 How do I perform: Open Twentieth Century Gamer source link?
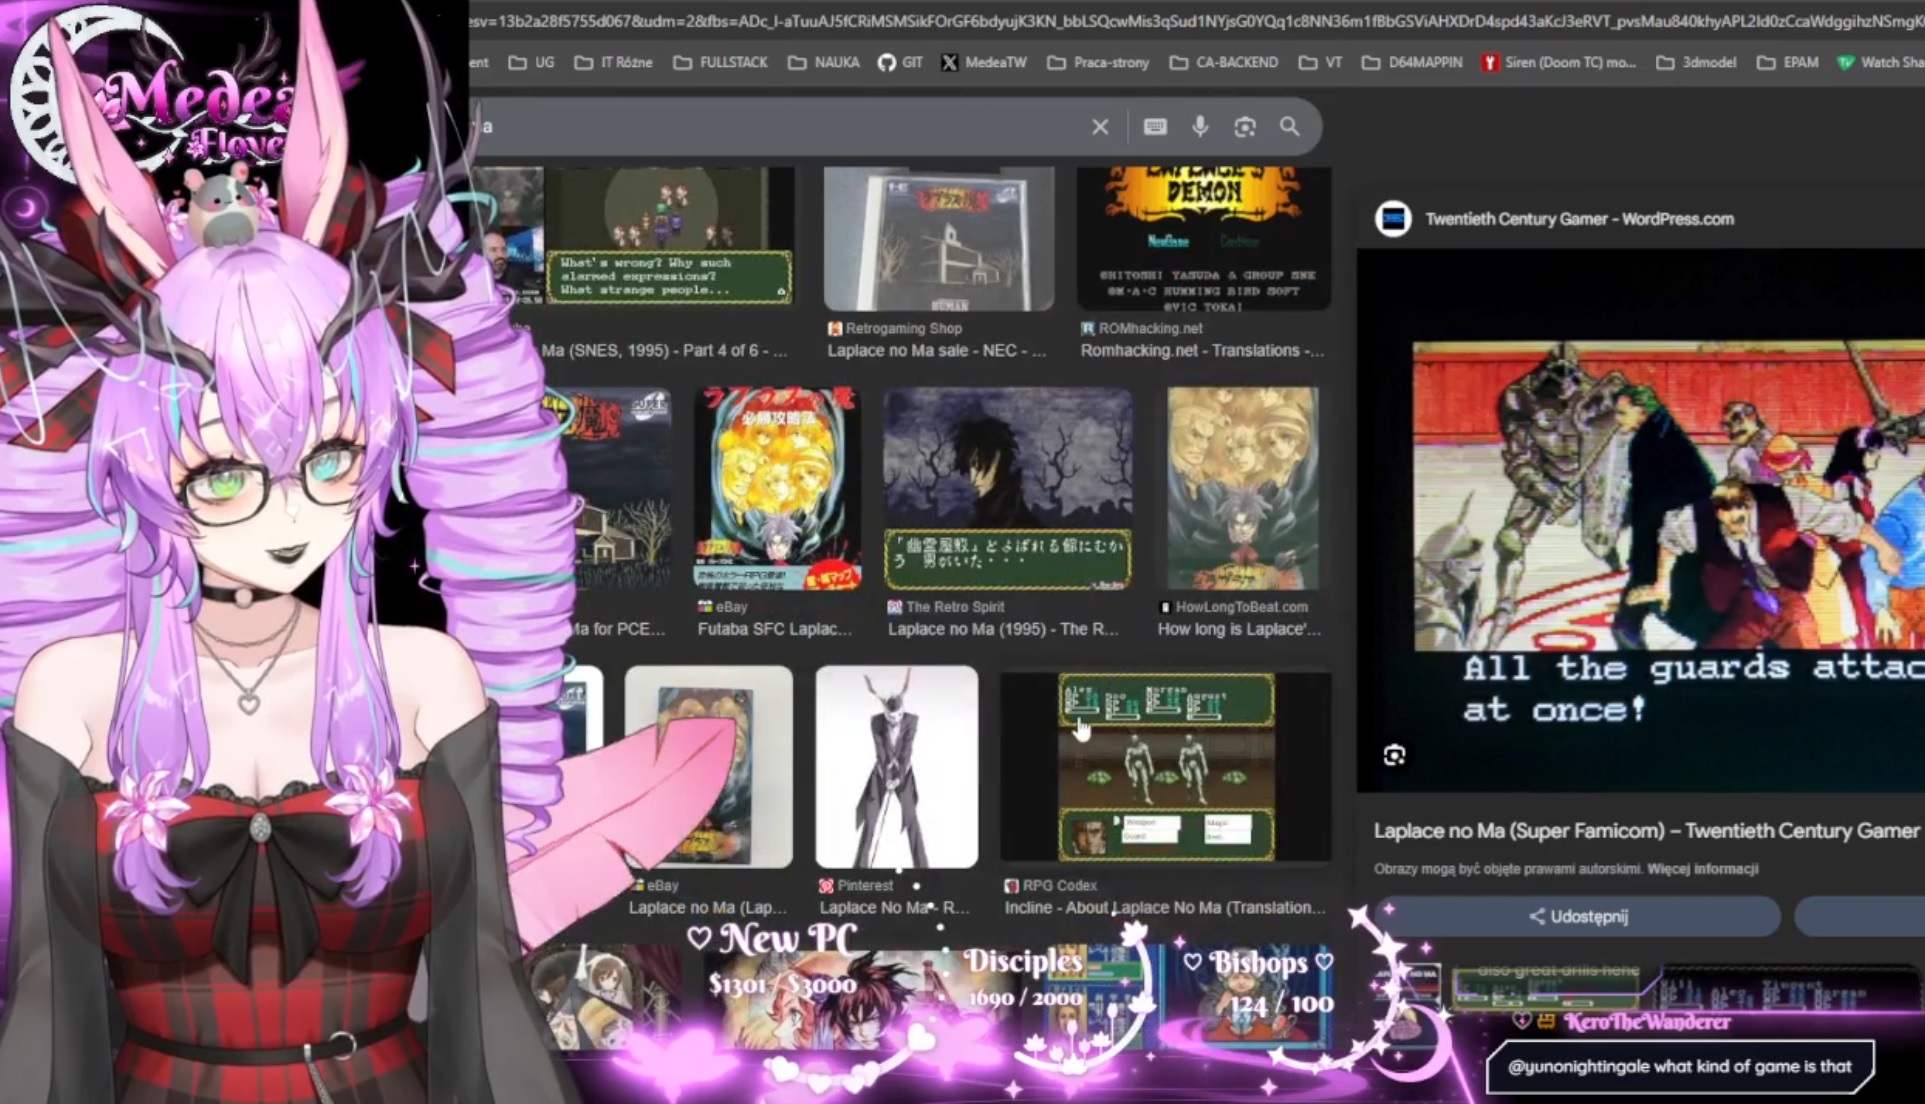pyautogui.click(x=1578, y=219)
